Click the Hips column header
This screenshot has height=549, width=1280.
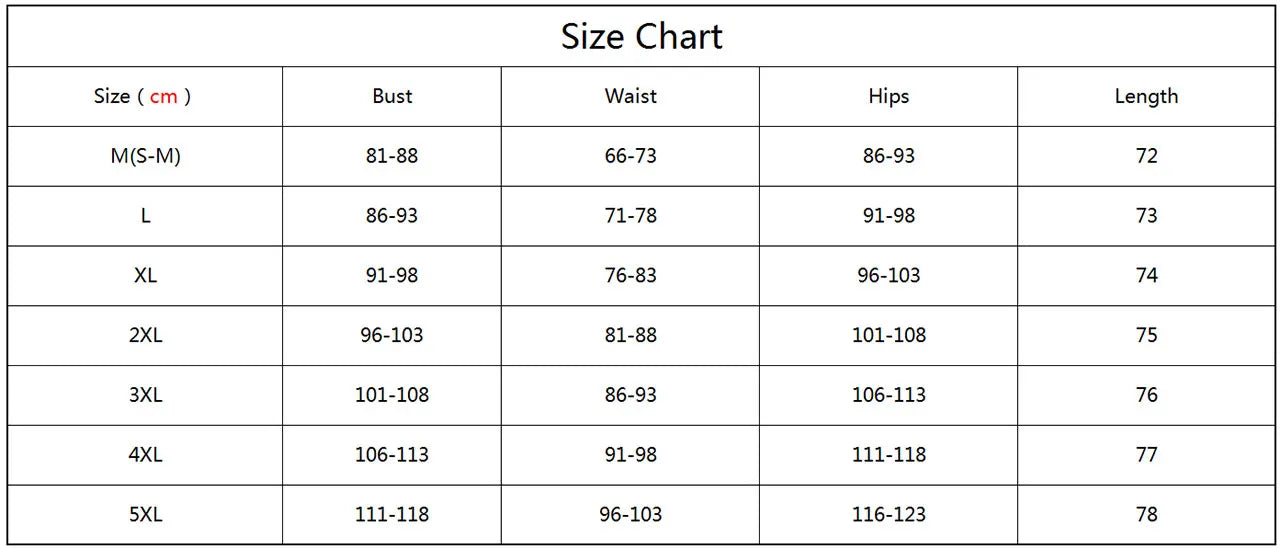[x=888, y=96]
